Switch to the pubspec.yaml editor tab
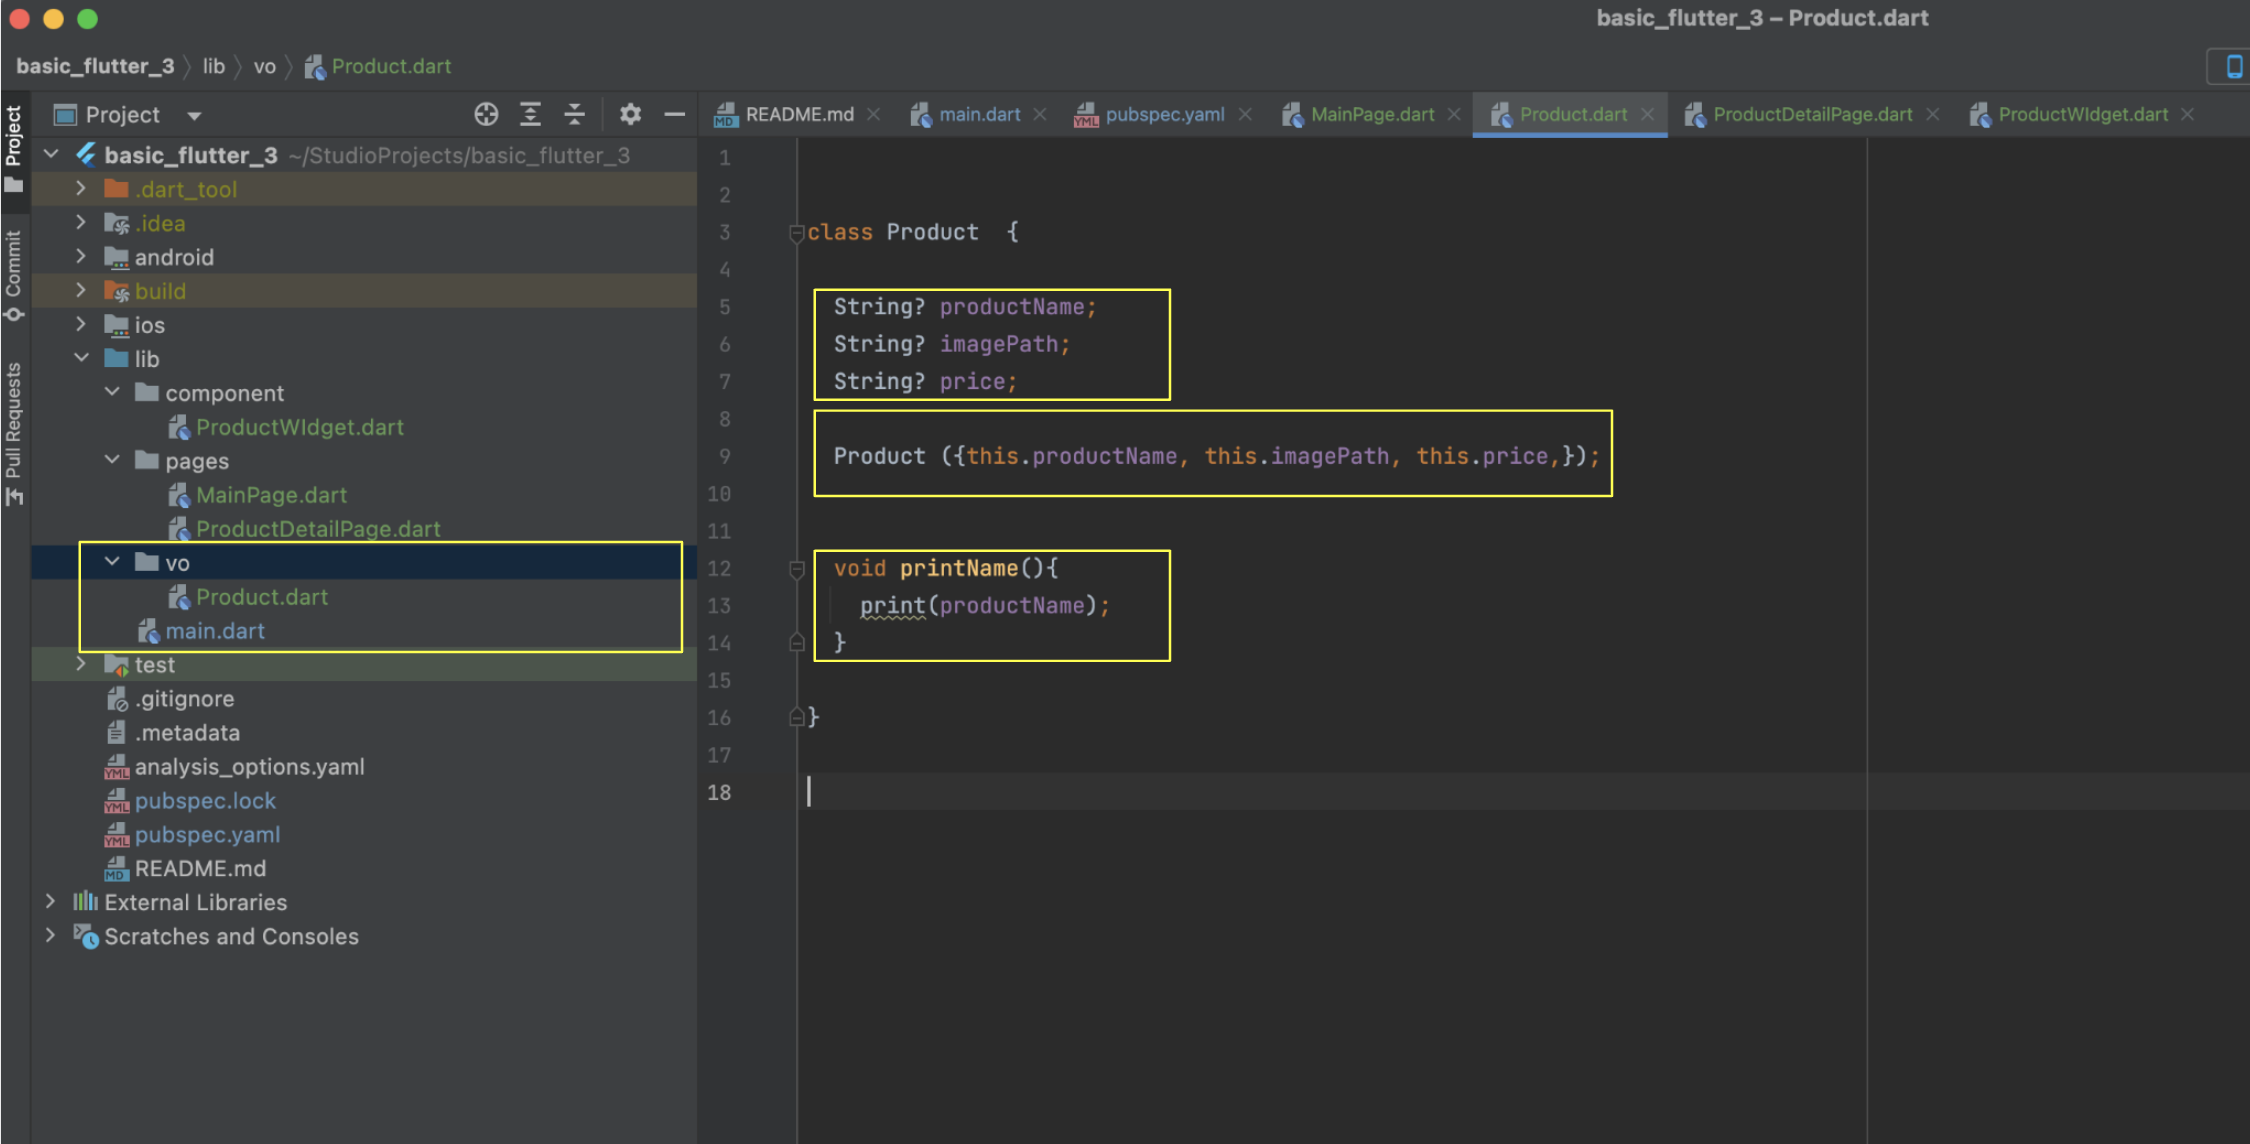This screenshot has height=1144, width=2250. [x=1163, y=114]
